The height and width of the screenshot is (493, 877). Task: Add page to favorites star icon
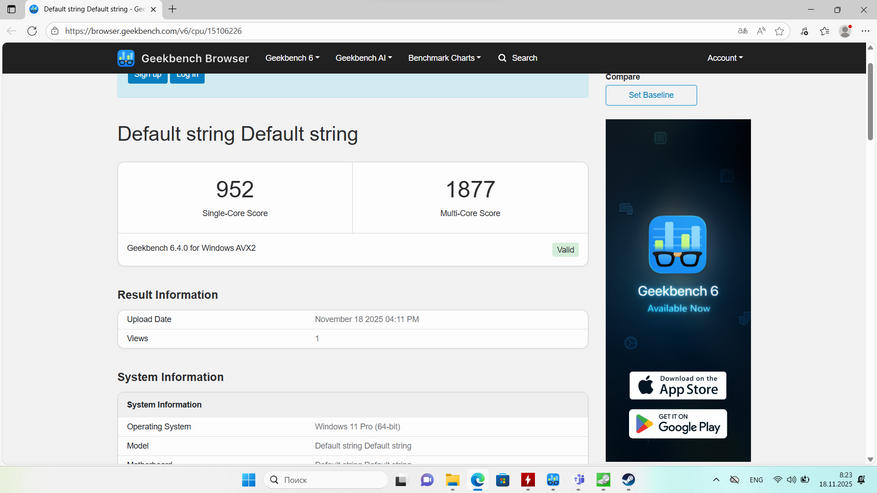pos(779,31)
